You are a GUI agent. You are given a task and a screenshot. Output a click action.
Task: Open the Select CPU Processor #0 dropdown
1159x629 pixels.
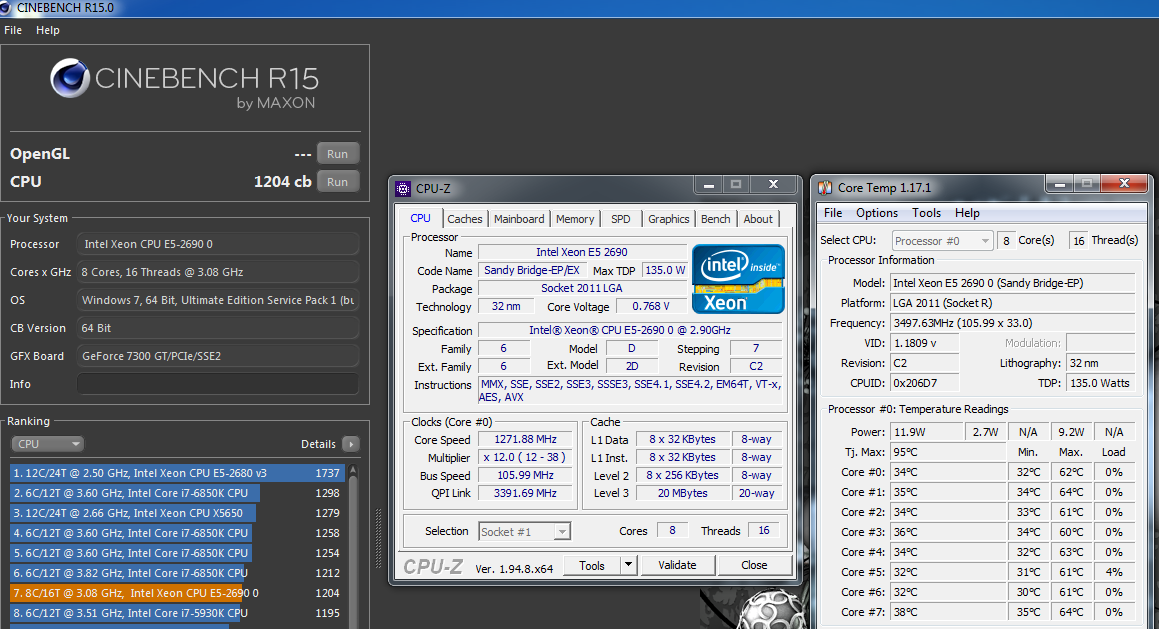(942, 241)
